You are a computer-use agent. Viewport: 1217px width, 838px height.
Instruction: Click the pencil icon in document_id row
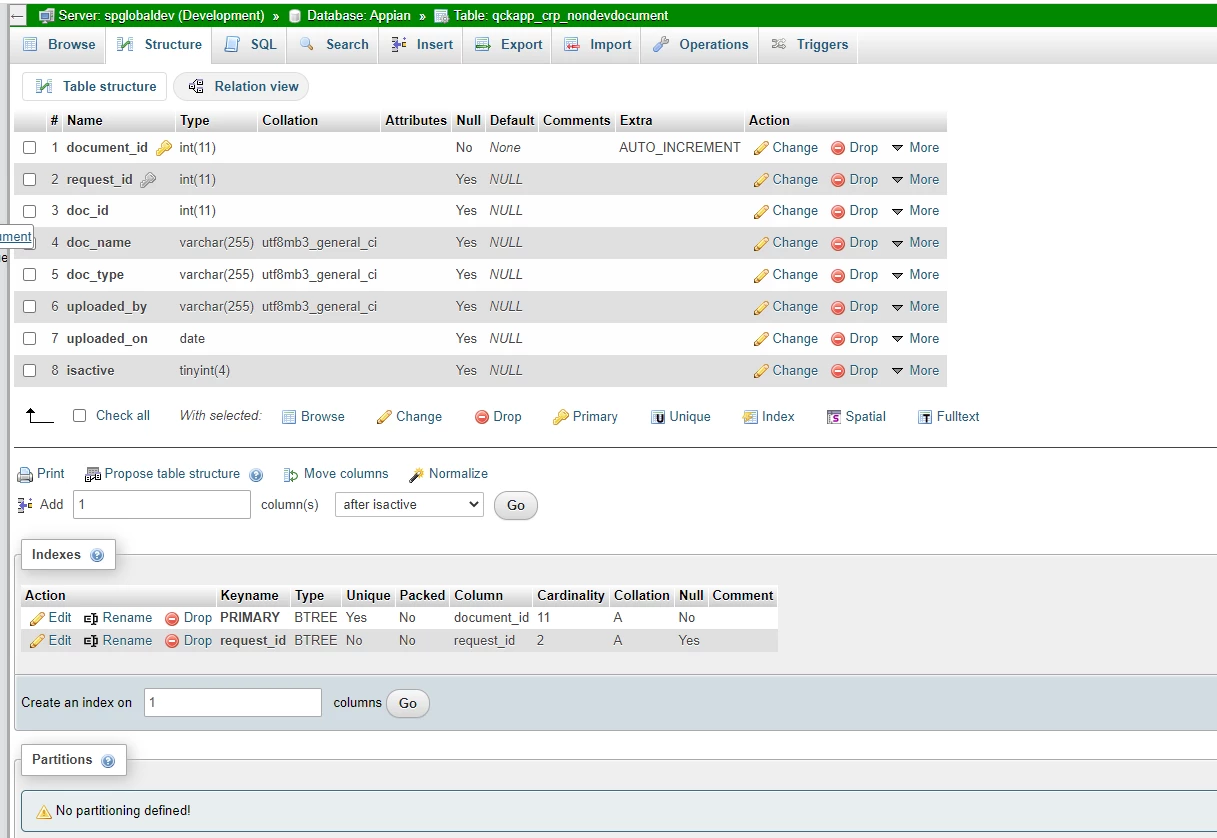coord(761,148)
